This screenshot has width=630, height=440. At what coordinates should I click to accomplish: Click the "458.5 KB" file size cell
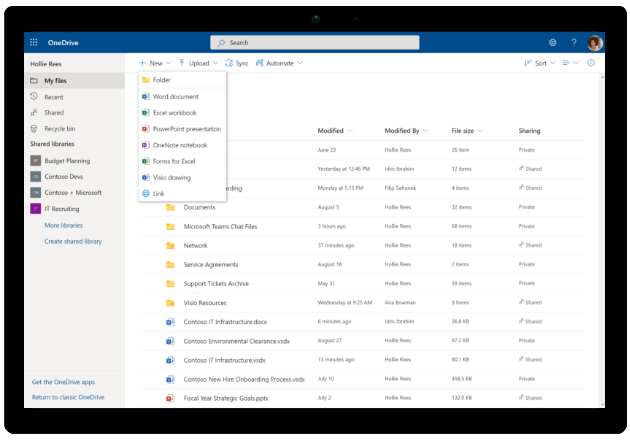point(461,379)
